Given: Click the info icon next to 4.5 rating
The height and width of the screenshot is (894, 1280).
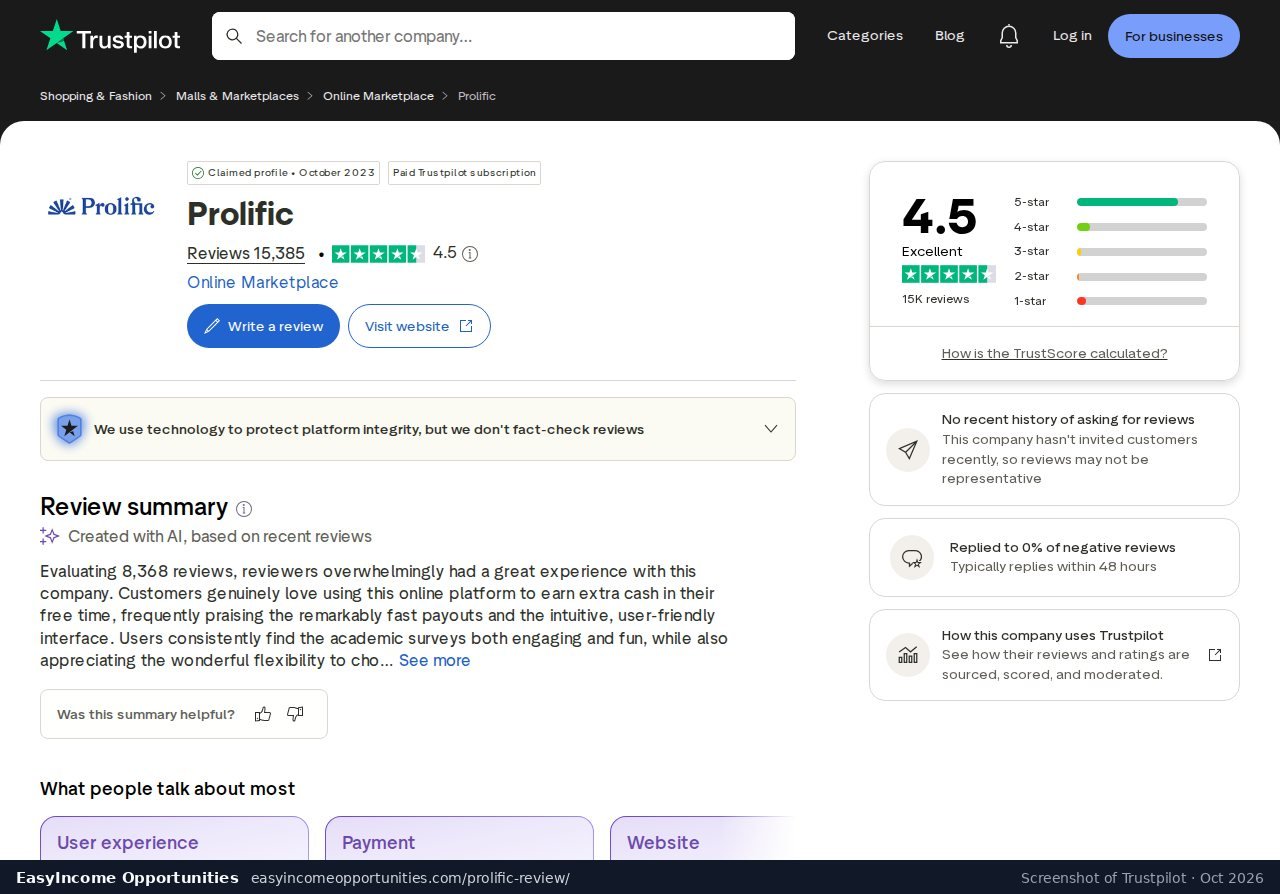Looking at the screenshot, I should [470, 254].
